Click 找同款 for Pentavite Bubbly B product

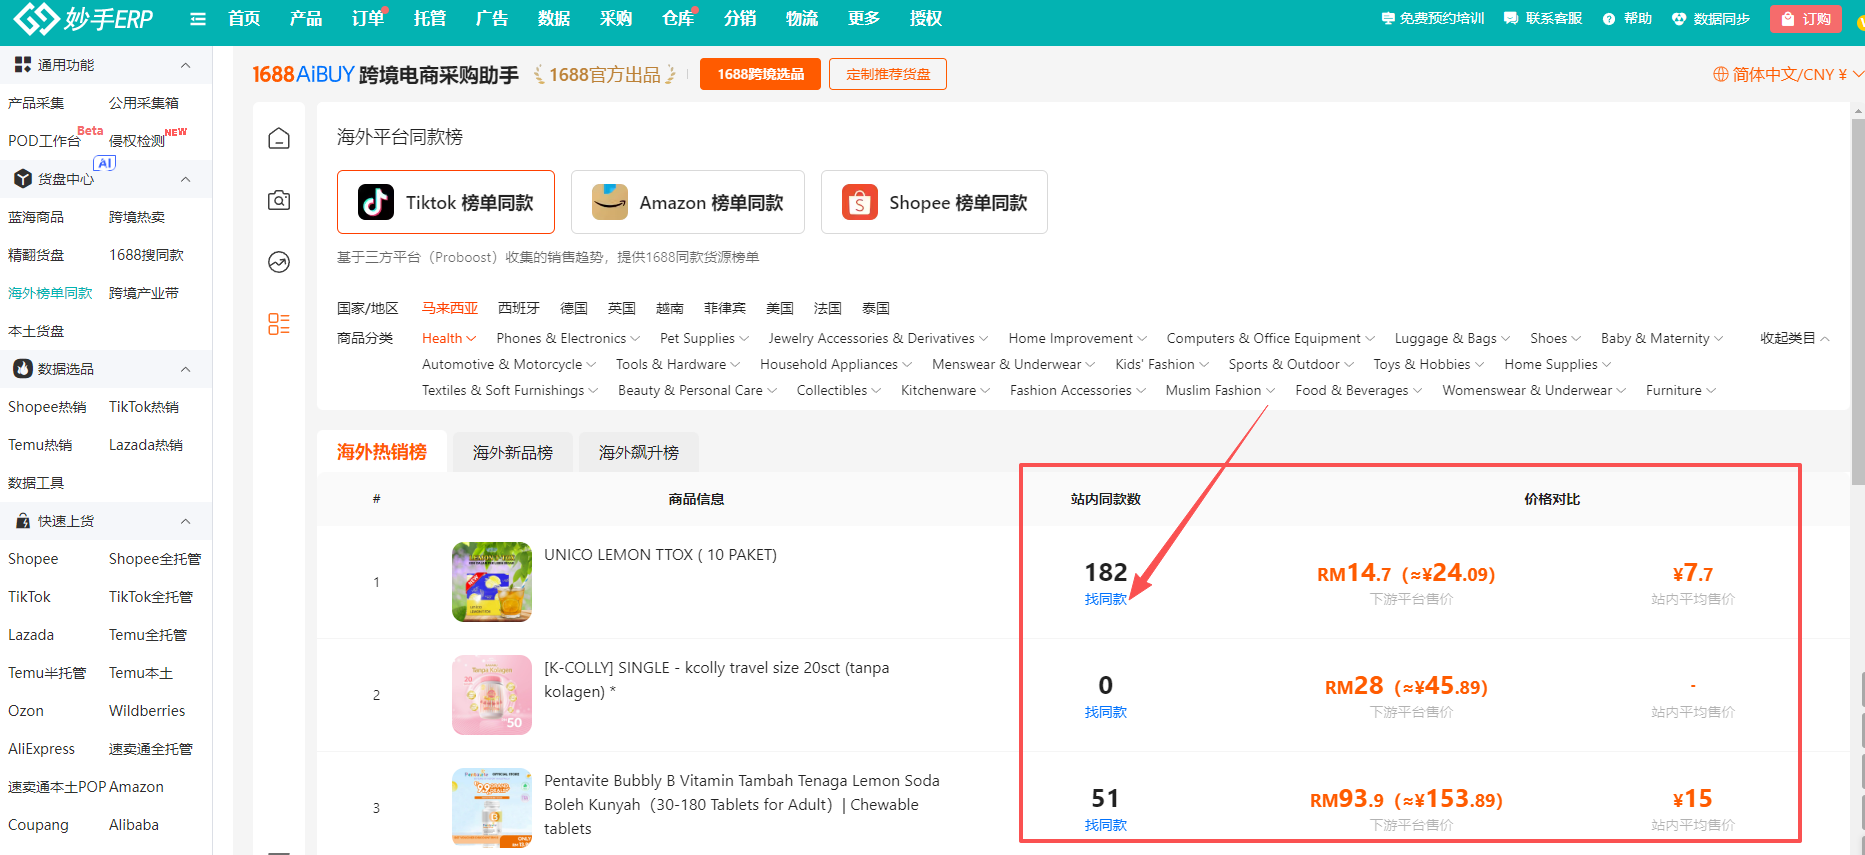1105,825
